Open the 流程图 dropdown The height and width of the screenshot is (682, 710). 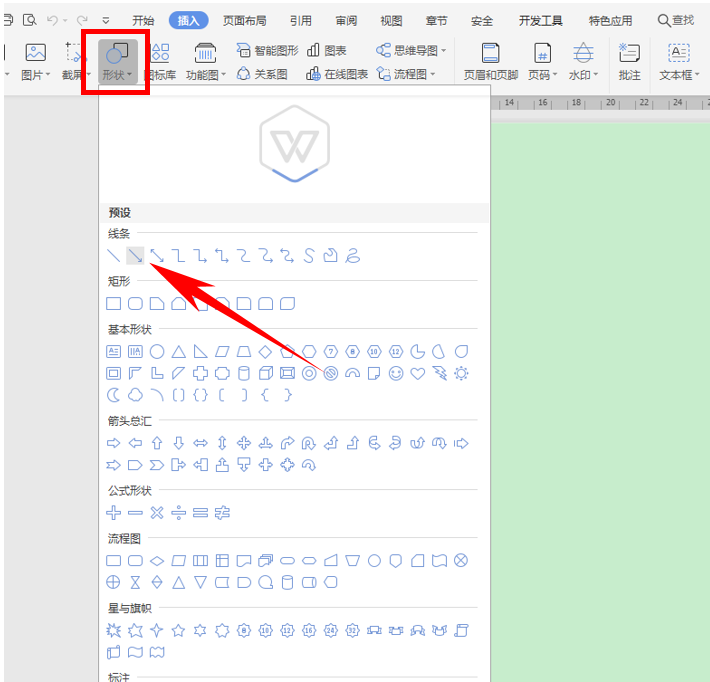click(x=406, y=74)
